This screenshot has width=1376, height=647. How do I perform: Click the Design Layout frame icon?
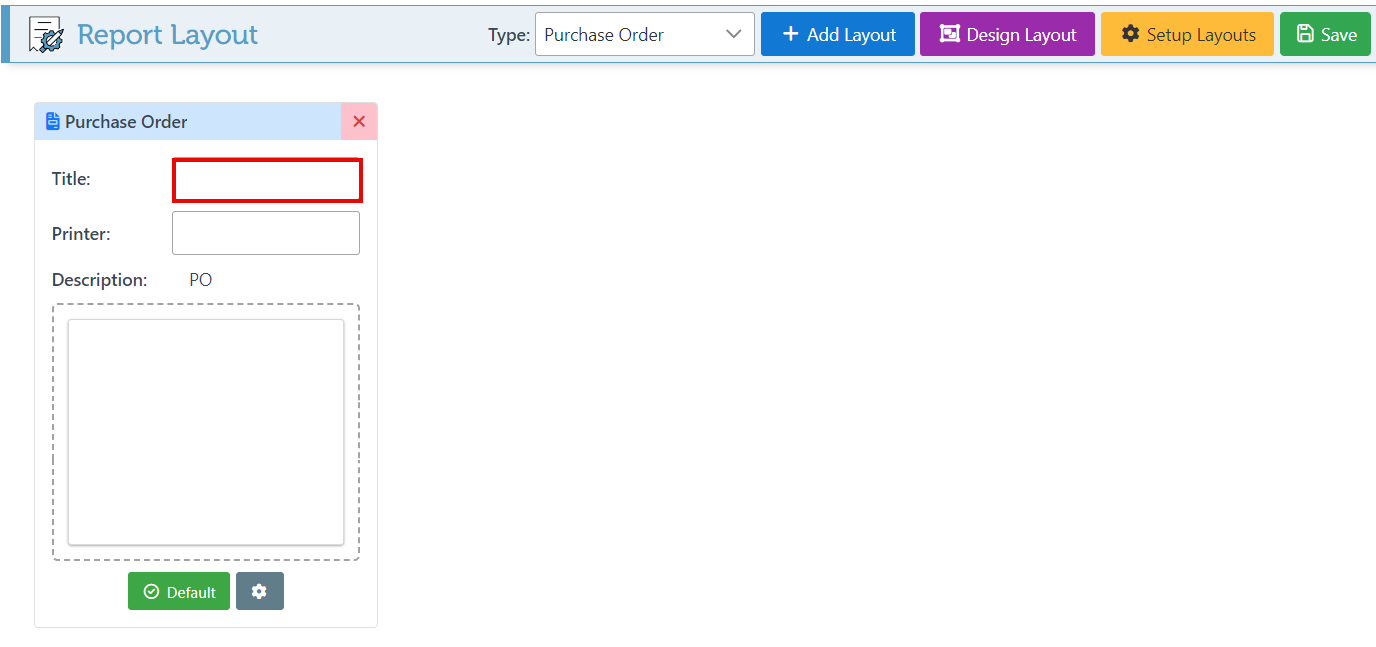(949, 34)
